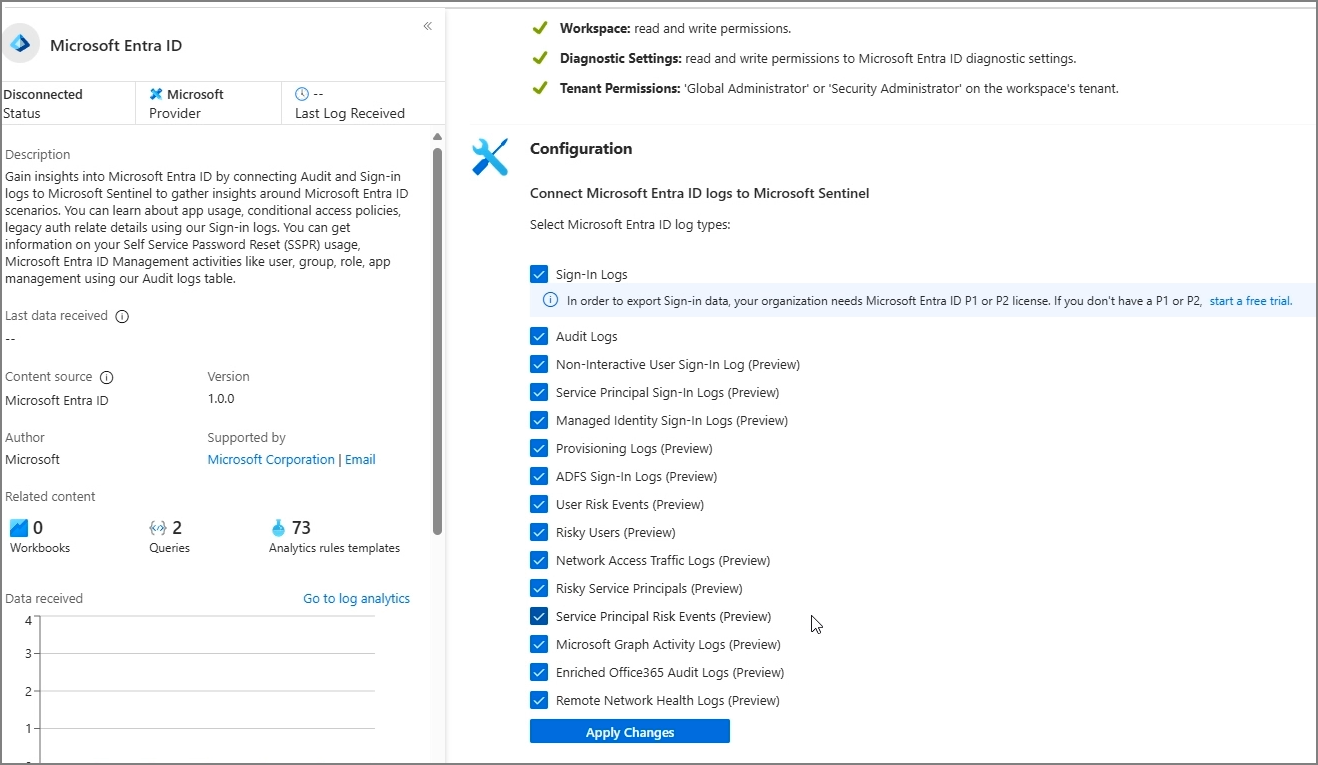
Task: Open the start a free trial link
Action: 1251,300
